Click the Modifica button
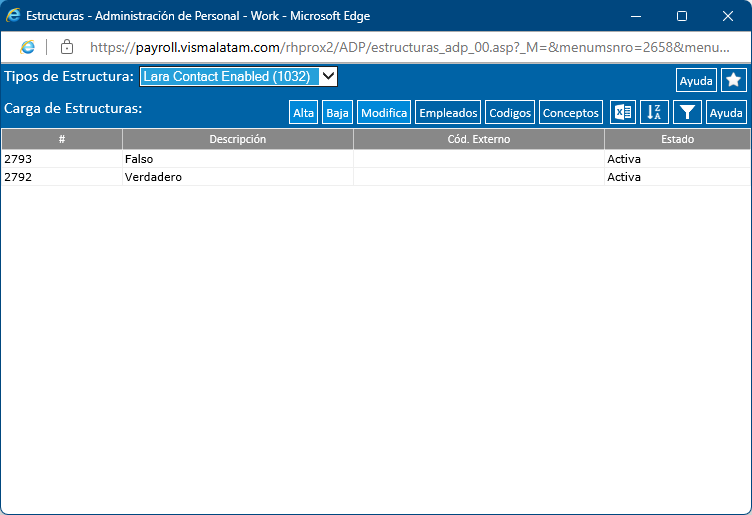This screenshot has width=752, height=515. point(384,112)
